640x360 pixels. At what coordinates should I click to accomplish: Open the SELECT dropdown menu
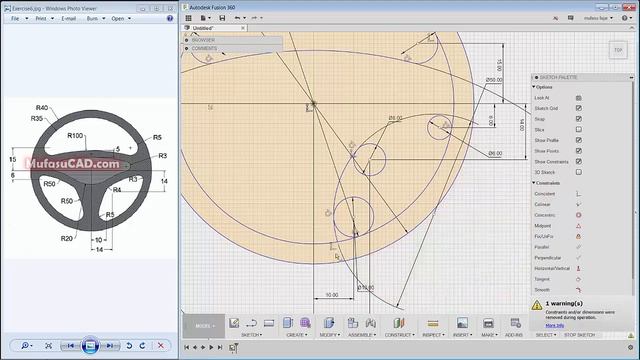546,335
